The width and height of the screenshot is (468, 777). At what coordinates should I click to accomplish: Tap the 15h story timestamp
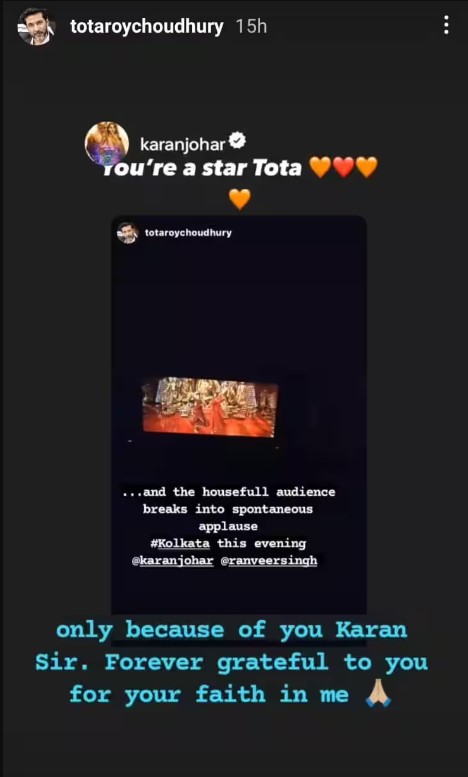[251, 27]
